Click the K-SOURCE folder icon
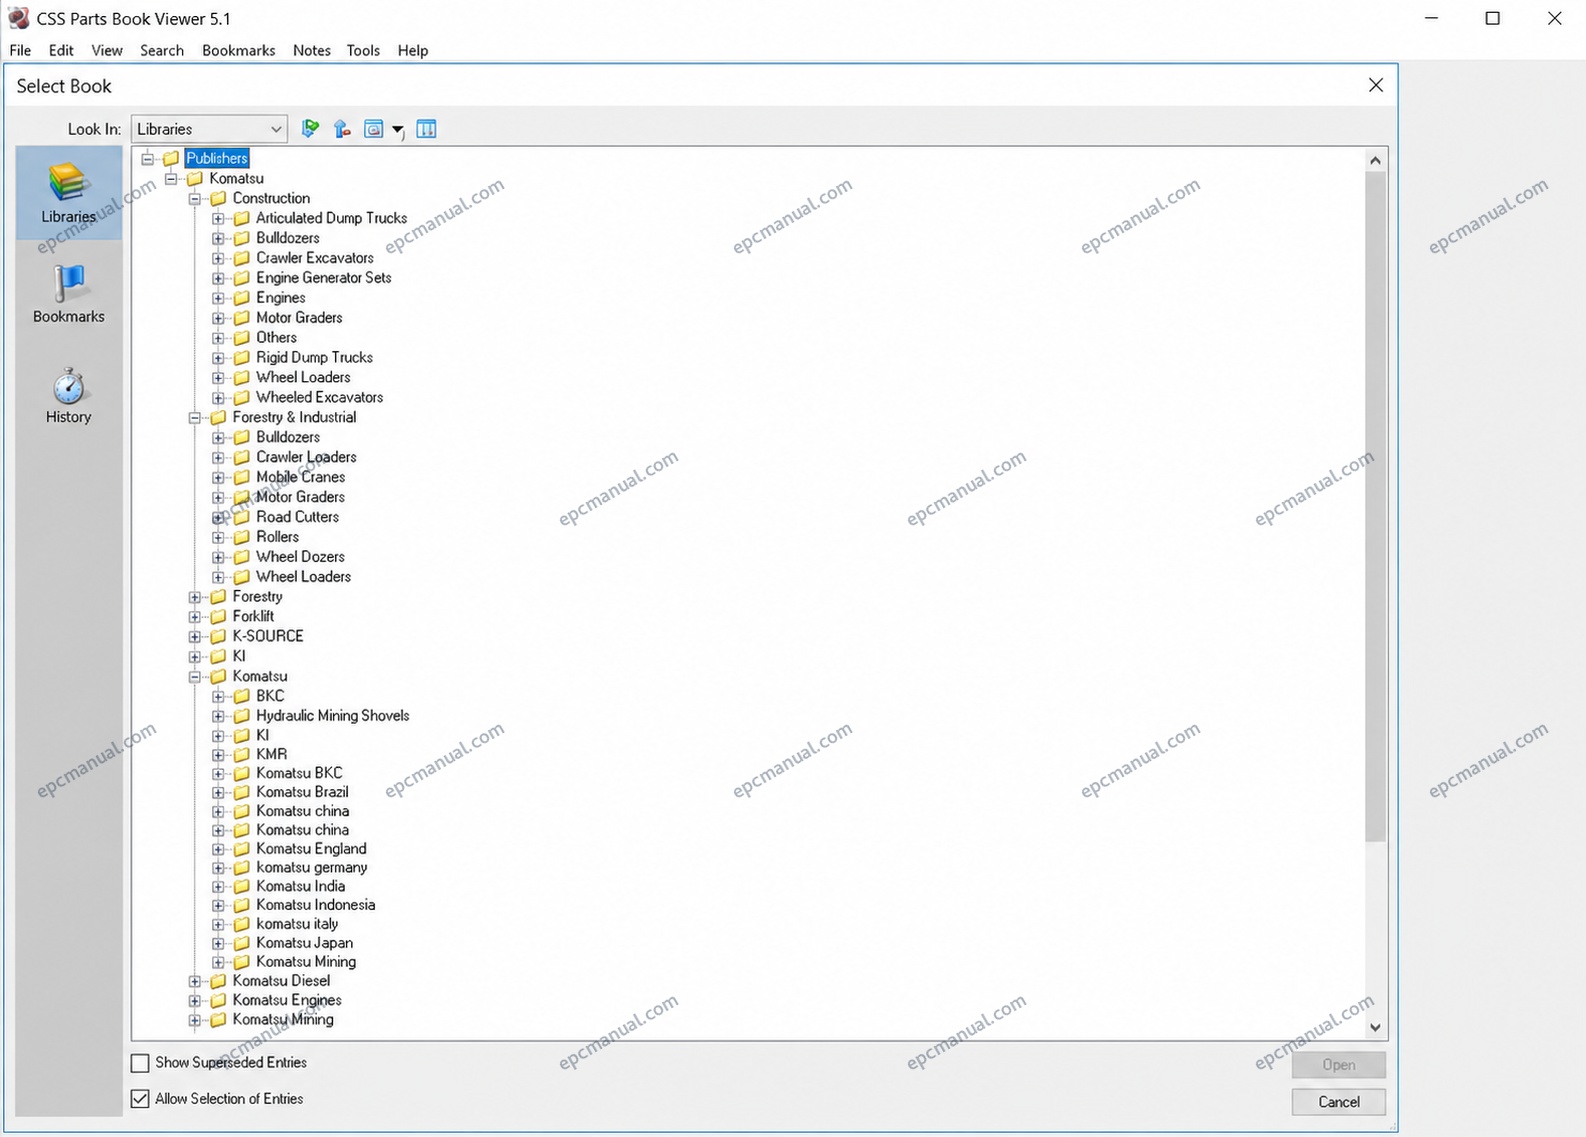The height and width of the screenshot is (1137, 1586). (218, 636)
